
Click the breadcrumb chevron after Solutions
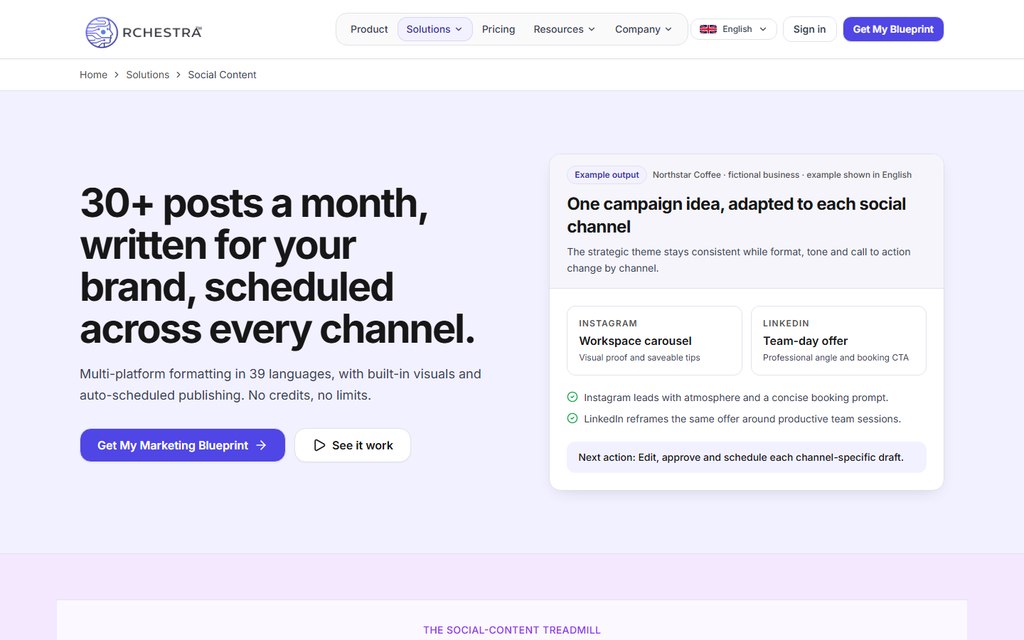click(178, 75)
